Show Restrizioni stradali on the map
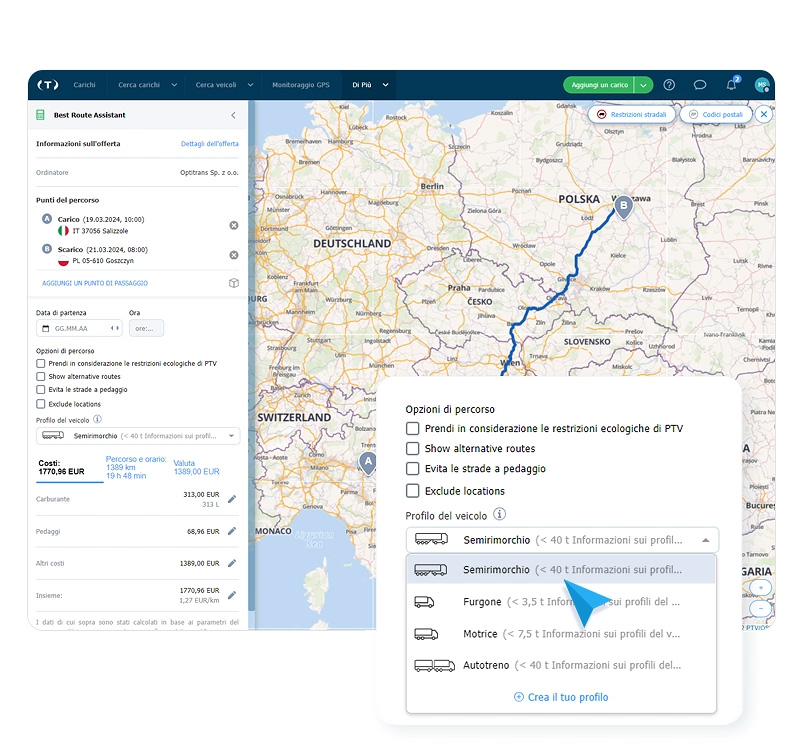The width and height of the screenshot is (800, 750). click(x=632, y=114)
